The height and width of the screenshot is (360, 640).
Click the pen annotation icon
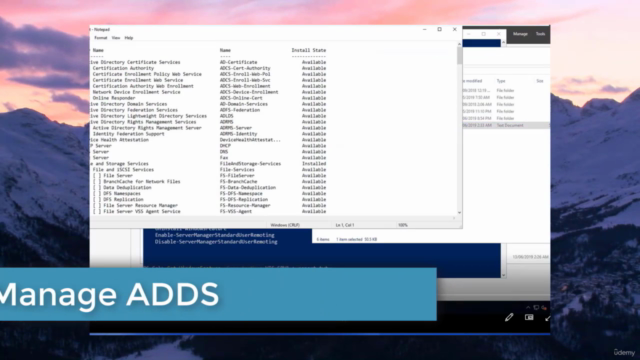click(x=509, y=317)
